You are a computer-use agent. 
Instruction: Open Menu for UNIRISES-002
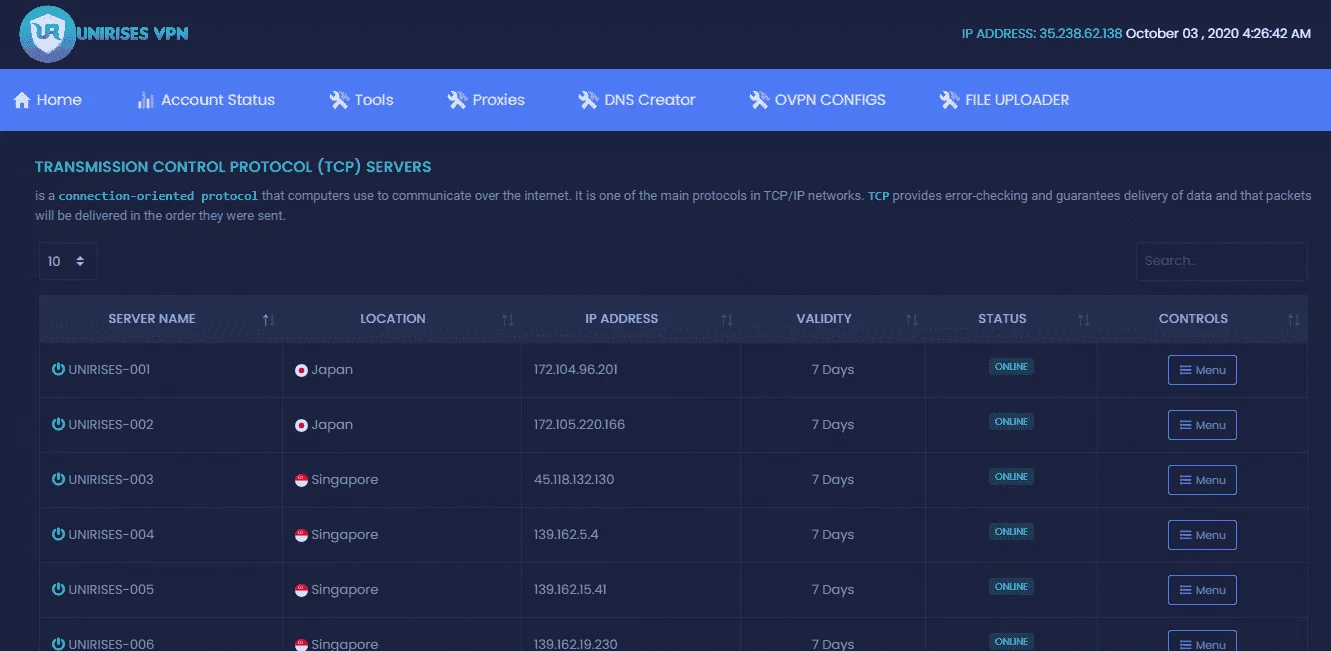(x=1202, y=425)
